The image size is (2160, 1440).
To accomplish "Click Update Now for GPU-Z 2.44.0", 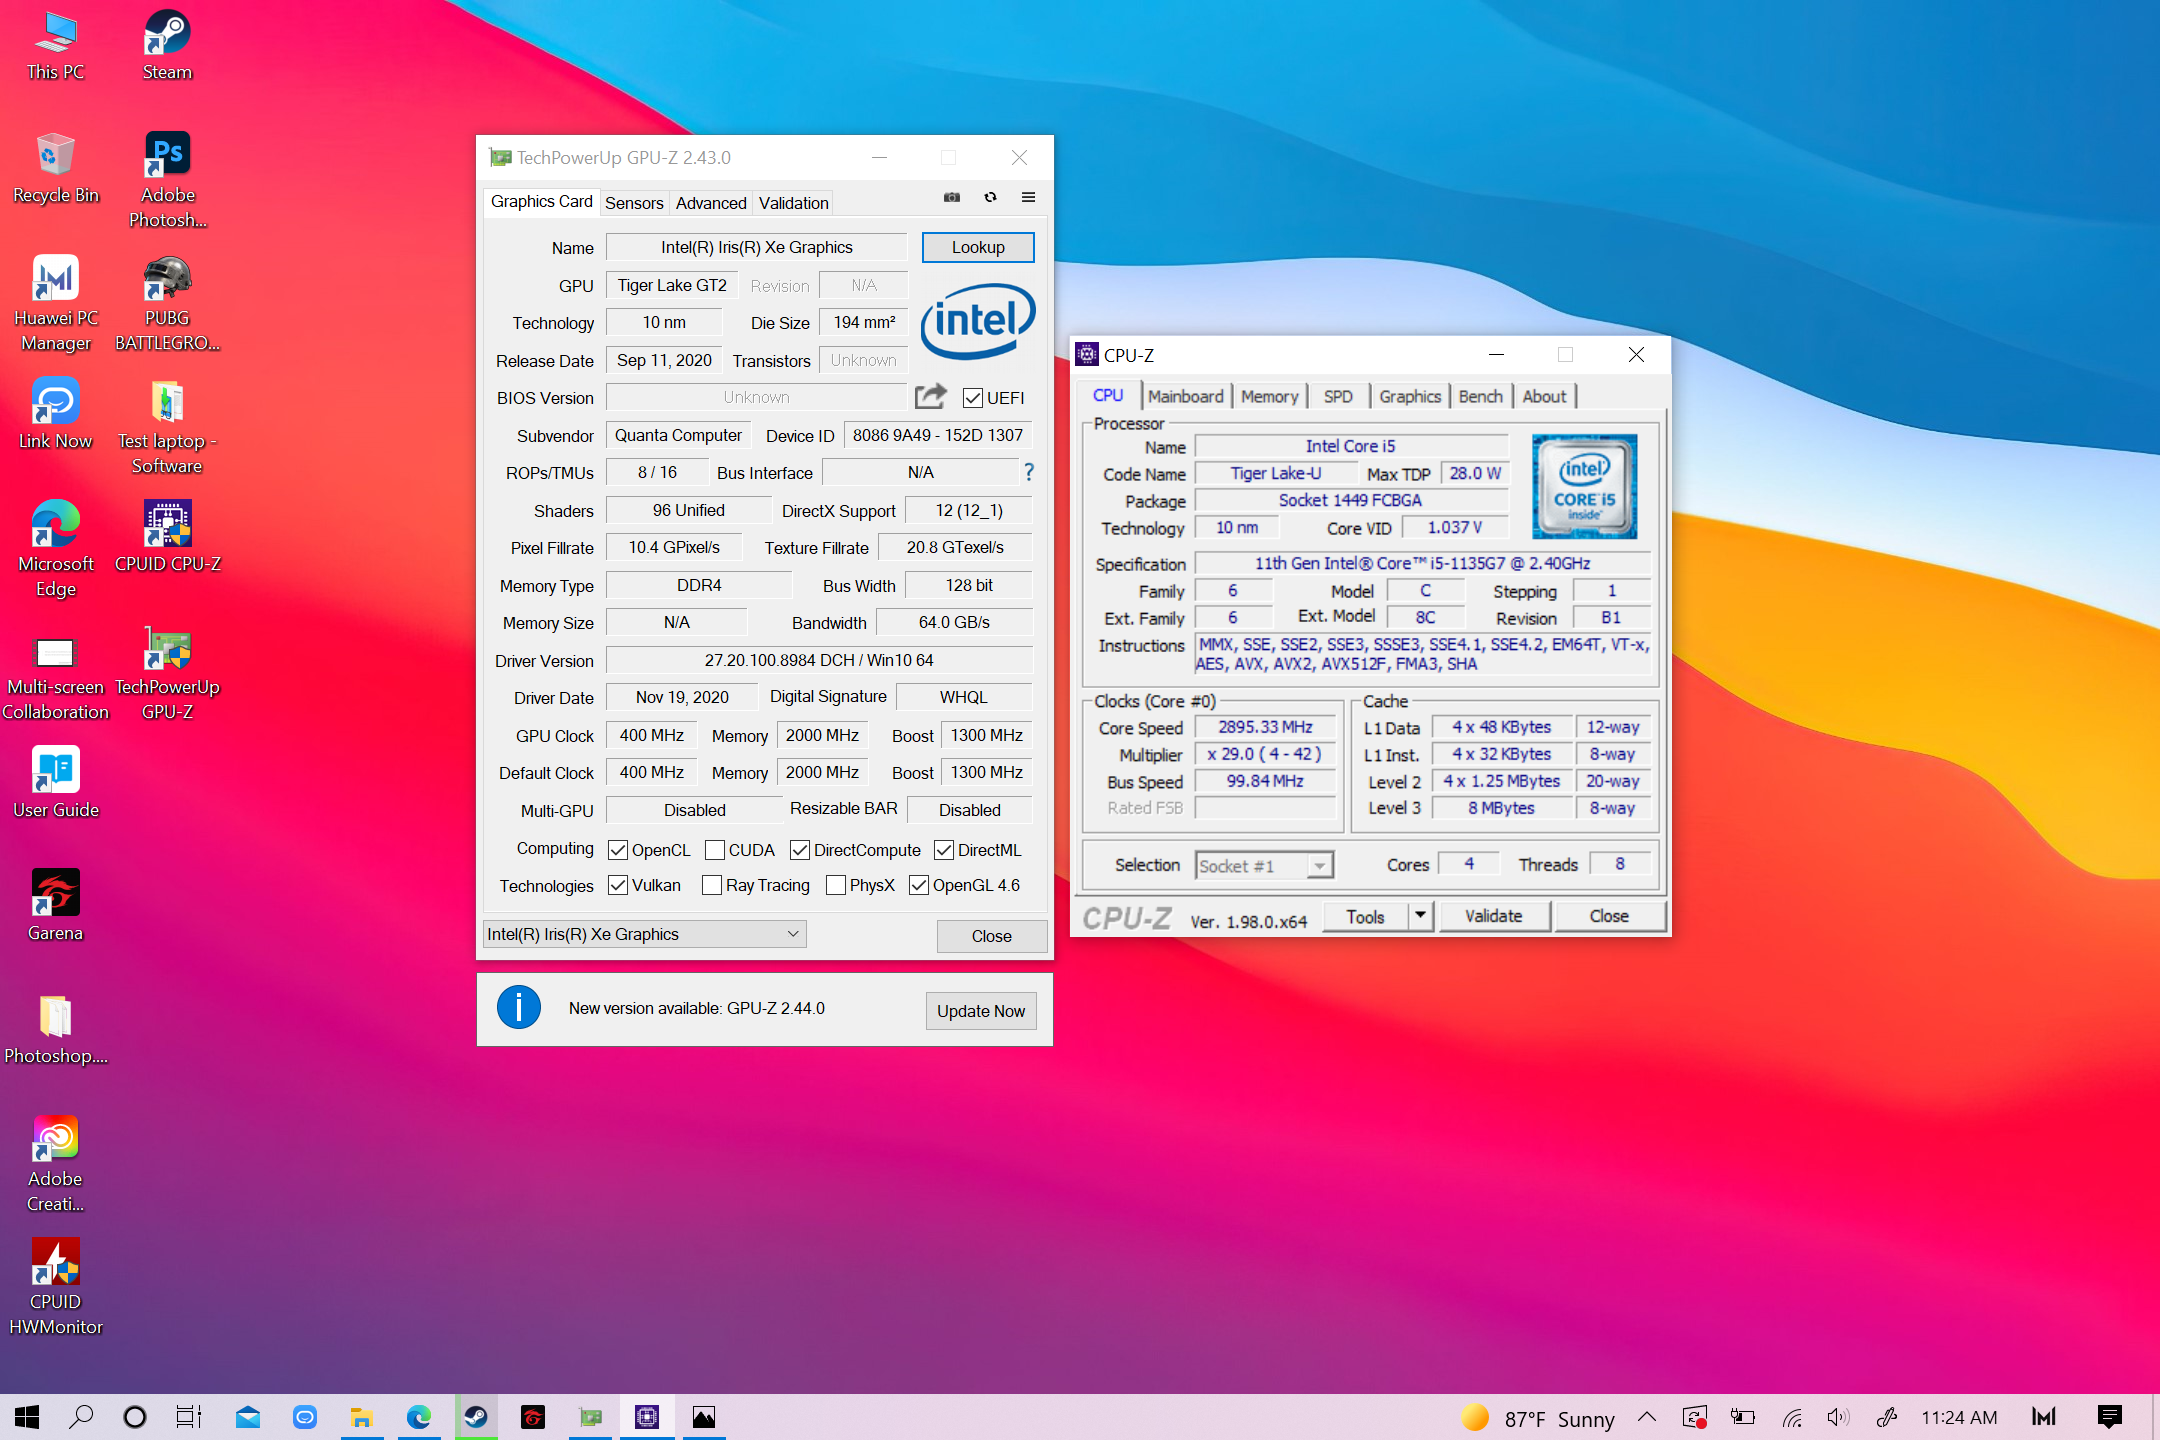I will click(x=981, y=1011).
